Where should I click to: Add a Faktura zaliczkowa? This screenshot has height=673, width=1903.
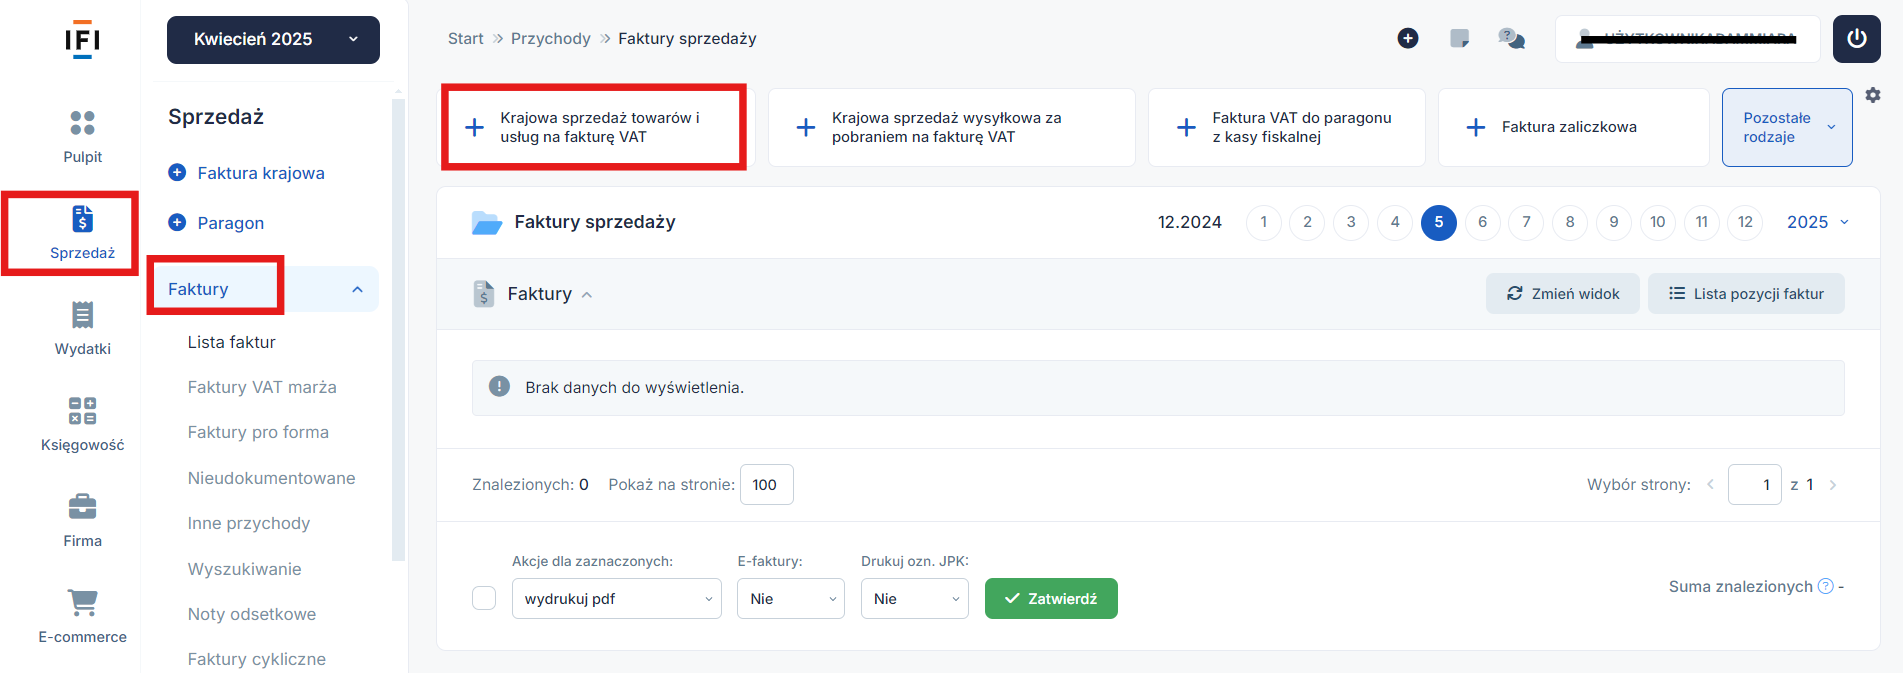1574,127
